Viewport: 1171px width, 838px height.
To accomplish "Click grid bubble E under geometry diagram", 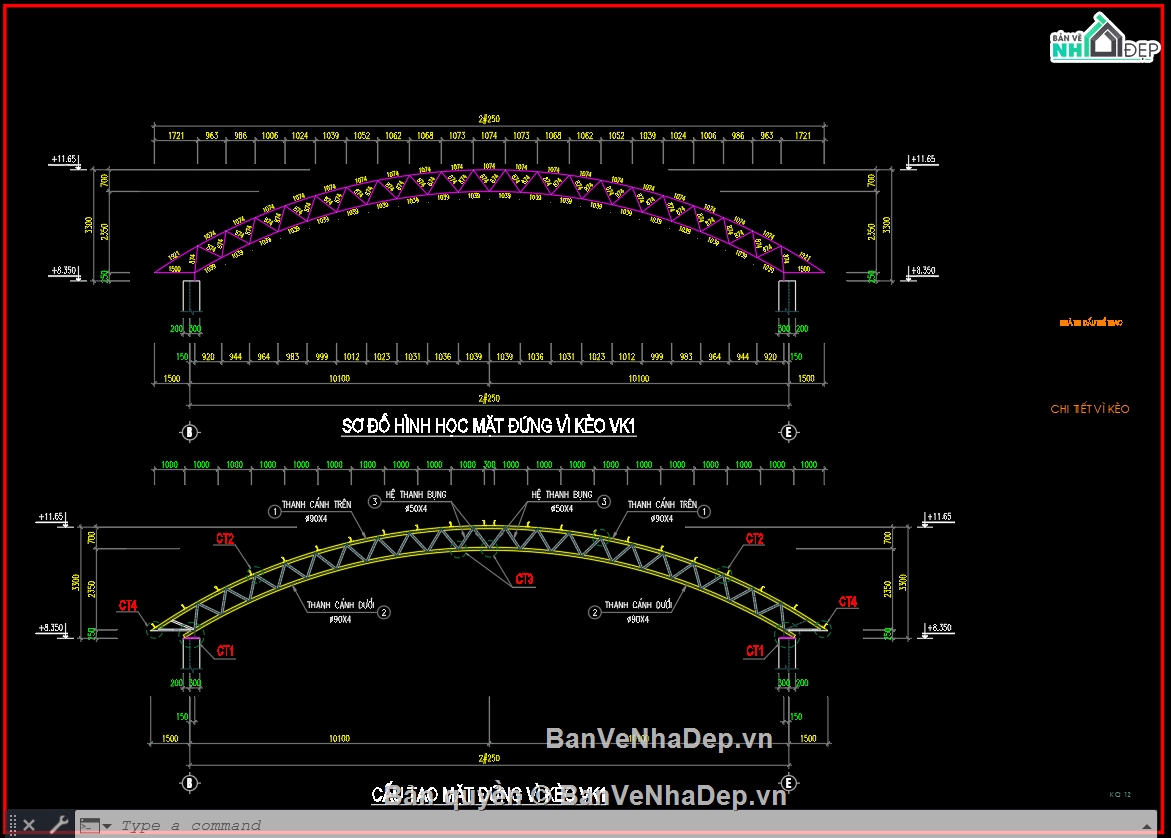I will click(789, 432).
